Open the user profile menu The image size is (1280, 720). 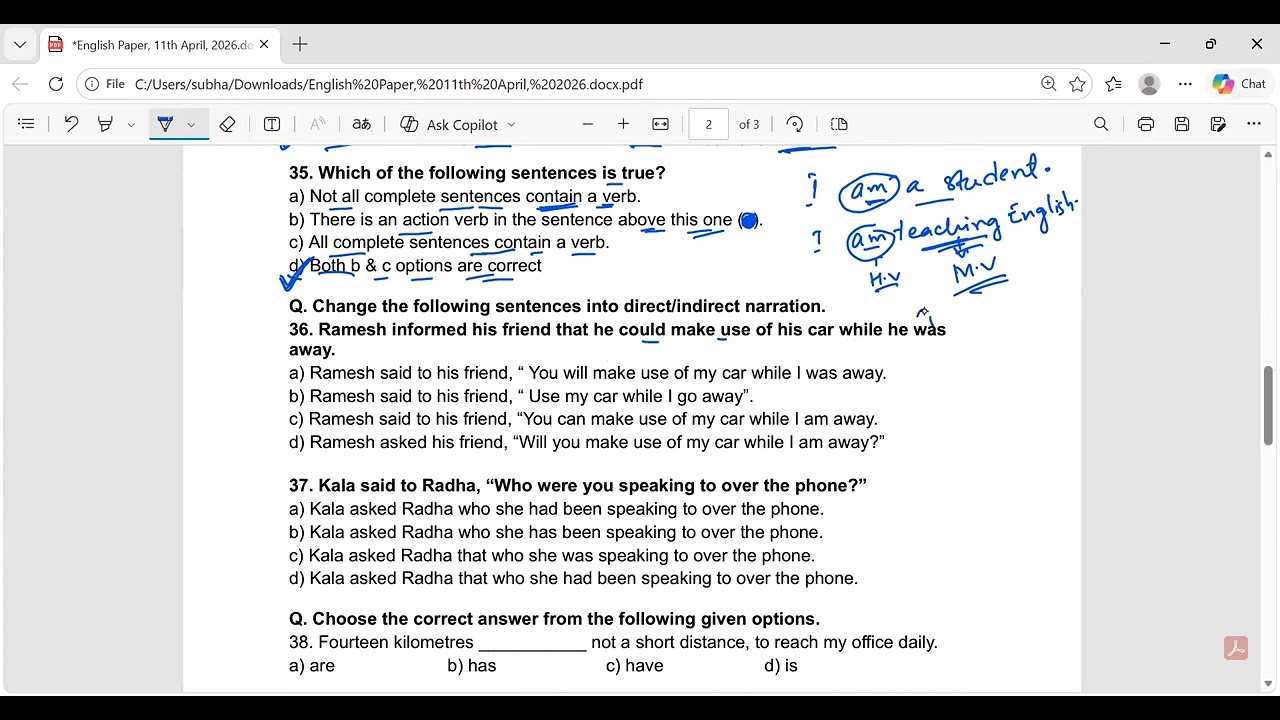pos(1149,84)
